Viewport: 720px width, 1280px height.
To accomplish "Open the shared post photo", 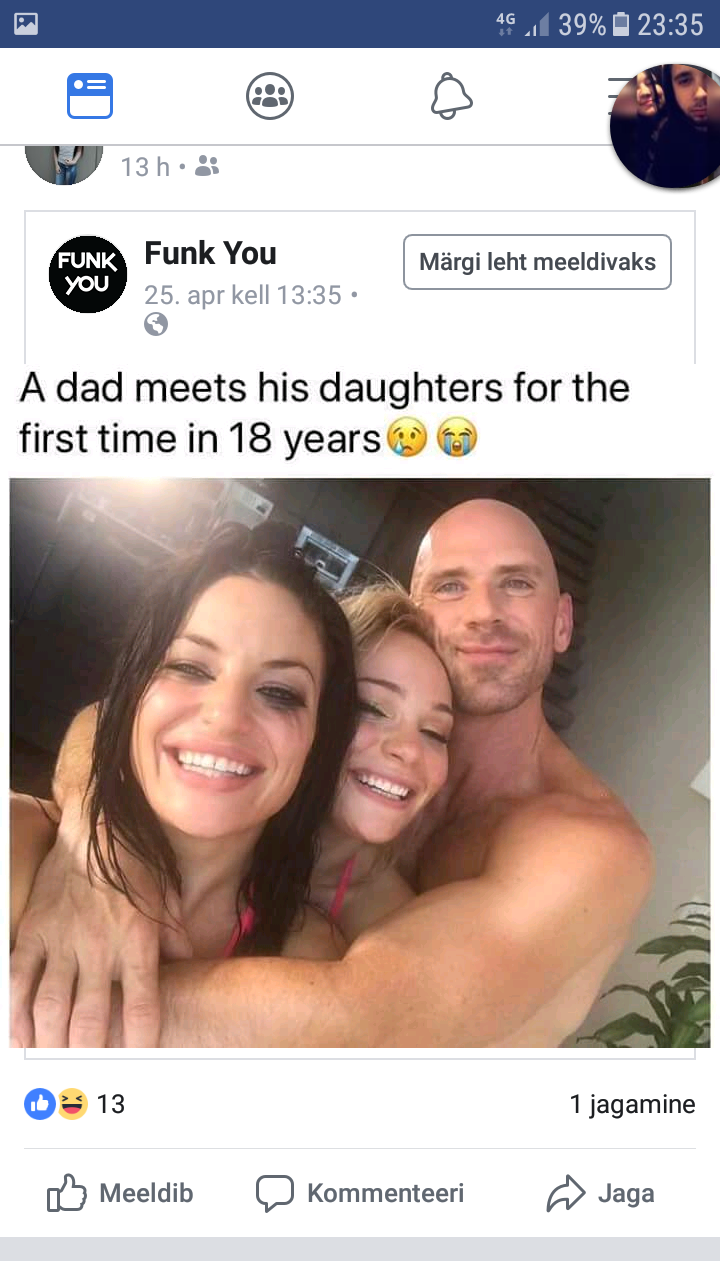I will coord(360,762).
